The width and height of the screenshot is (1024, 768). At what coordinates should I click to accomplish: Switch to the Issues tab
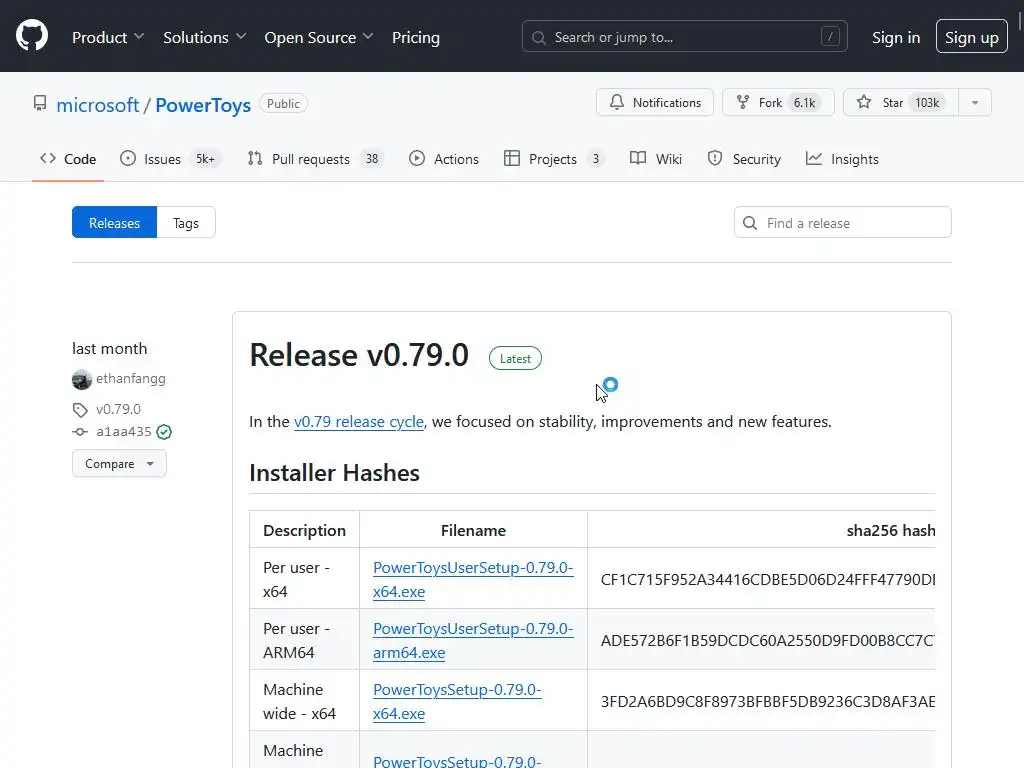171,159
